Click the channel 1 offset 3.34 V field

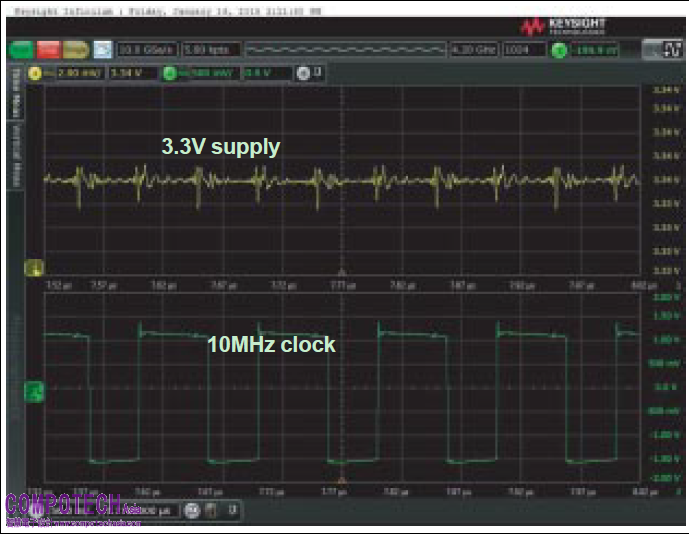point(126,72)
